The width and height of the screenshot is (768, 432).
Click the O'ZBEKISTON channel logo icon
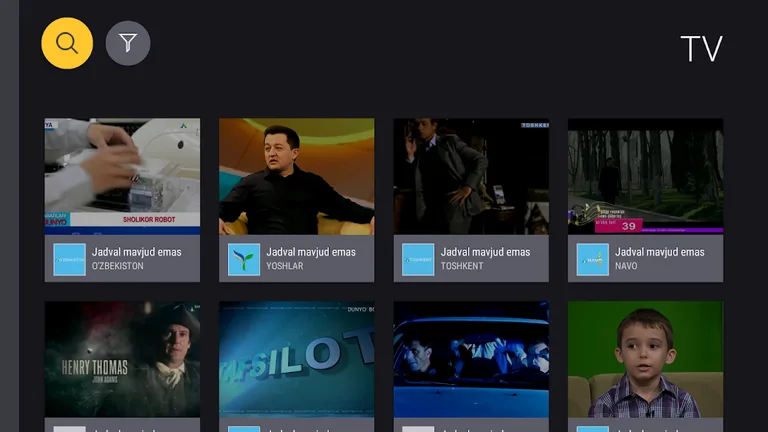tap(70, 260)
